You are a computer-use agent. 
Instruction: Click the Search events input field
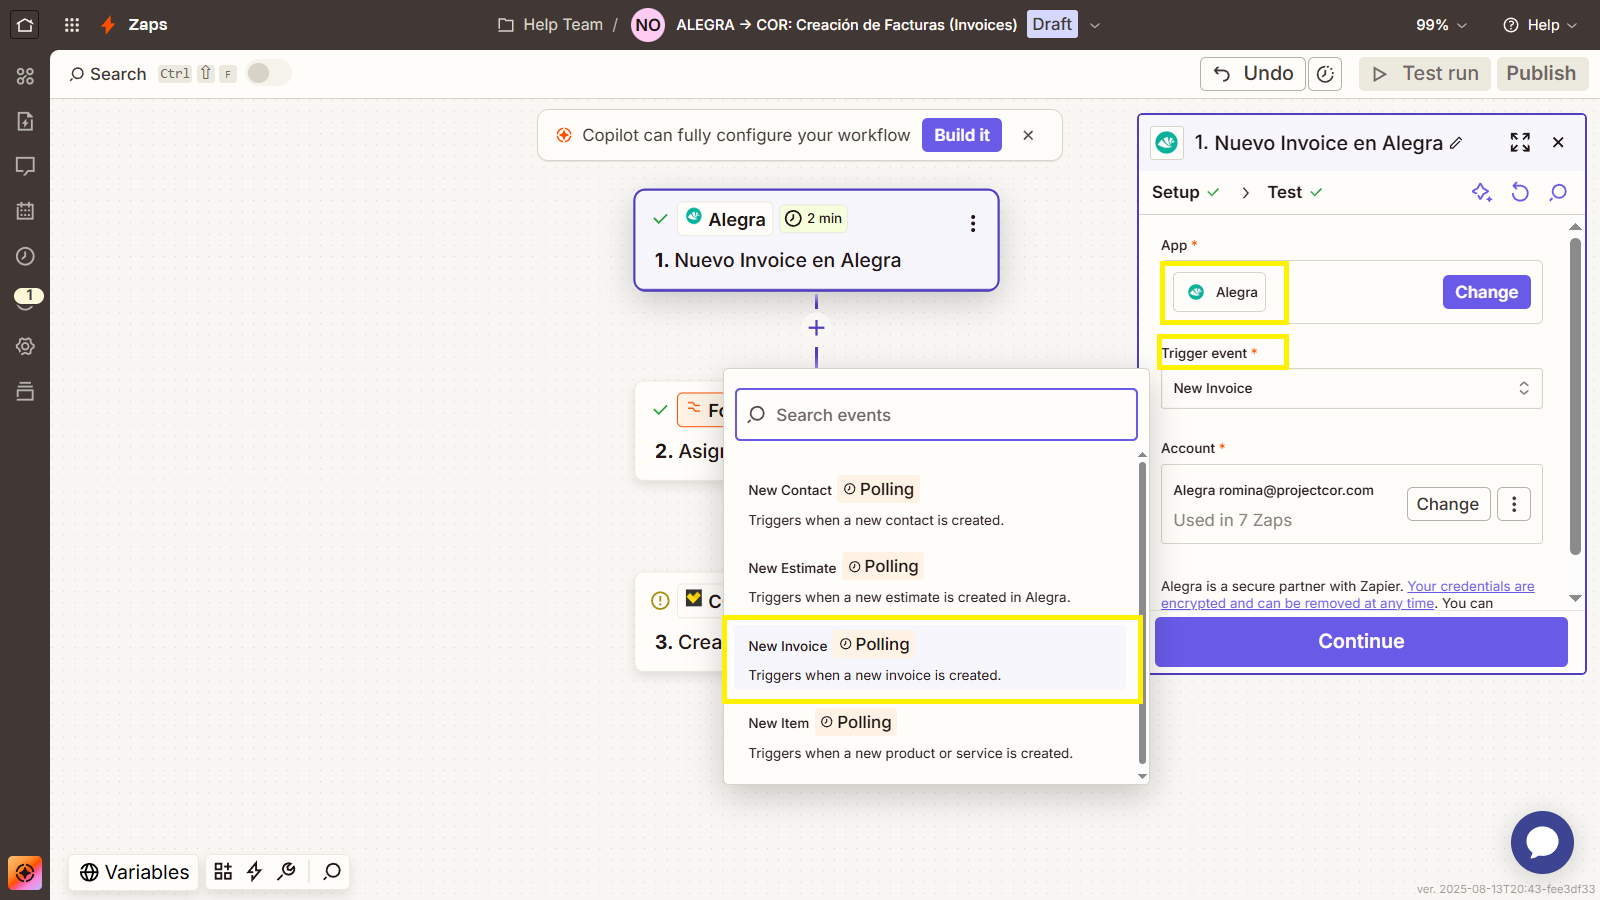pyautogui.click(x=936, y=415)
